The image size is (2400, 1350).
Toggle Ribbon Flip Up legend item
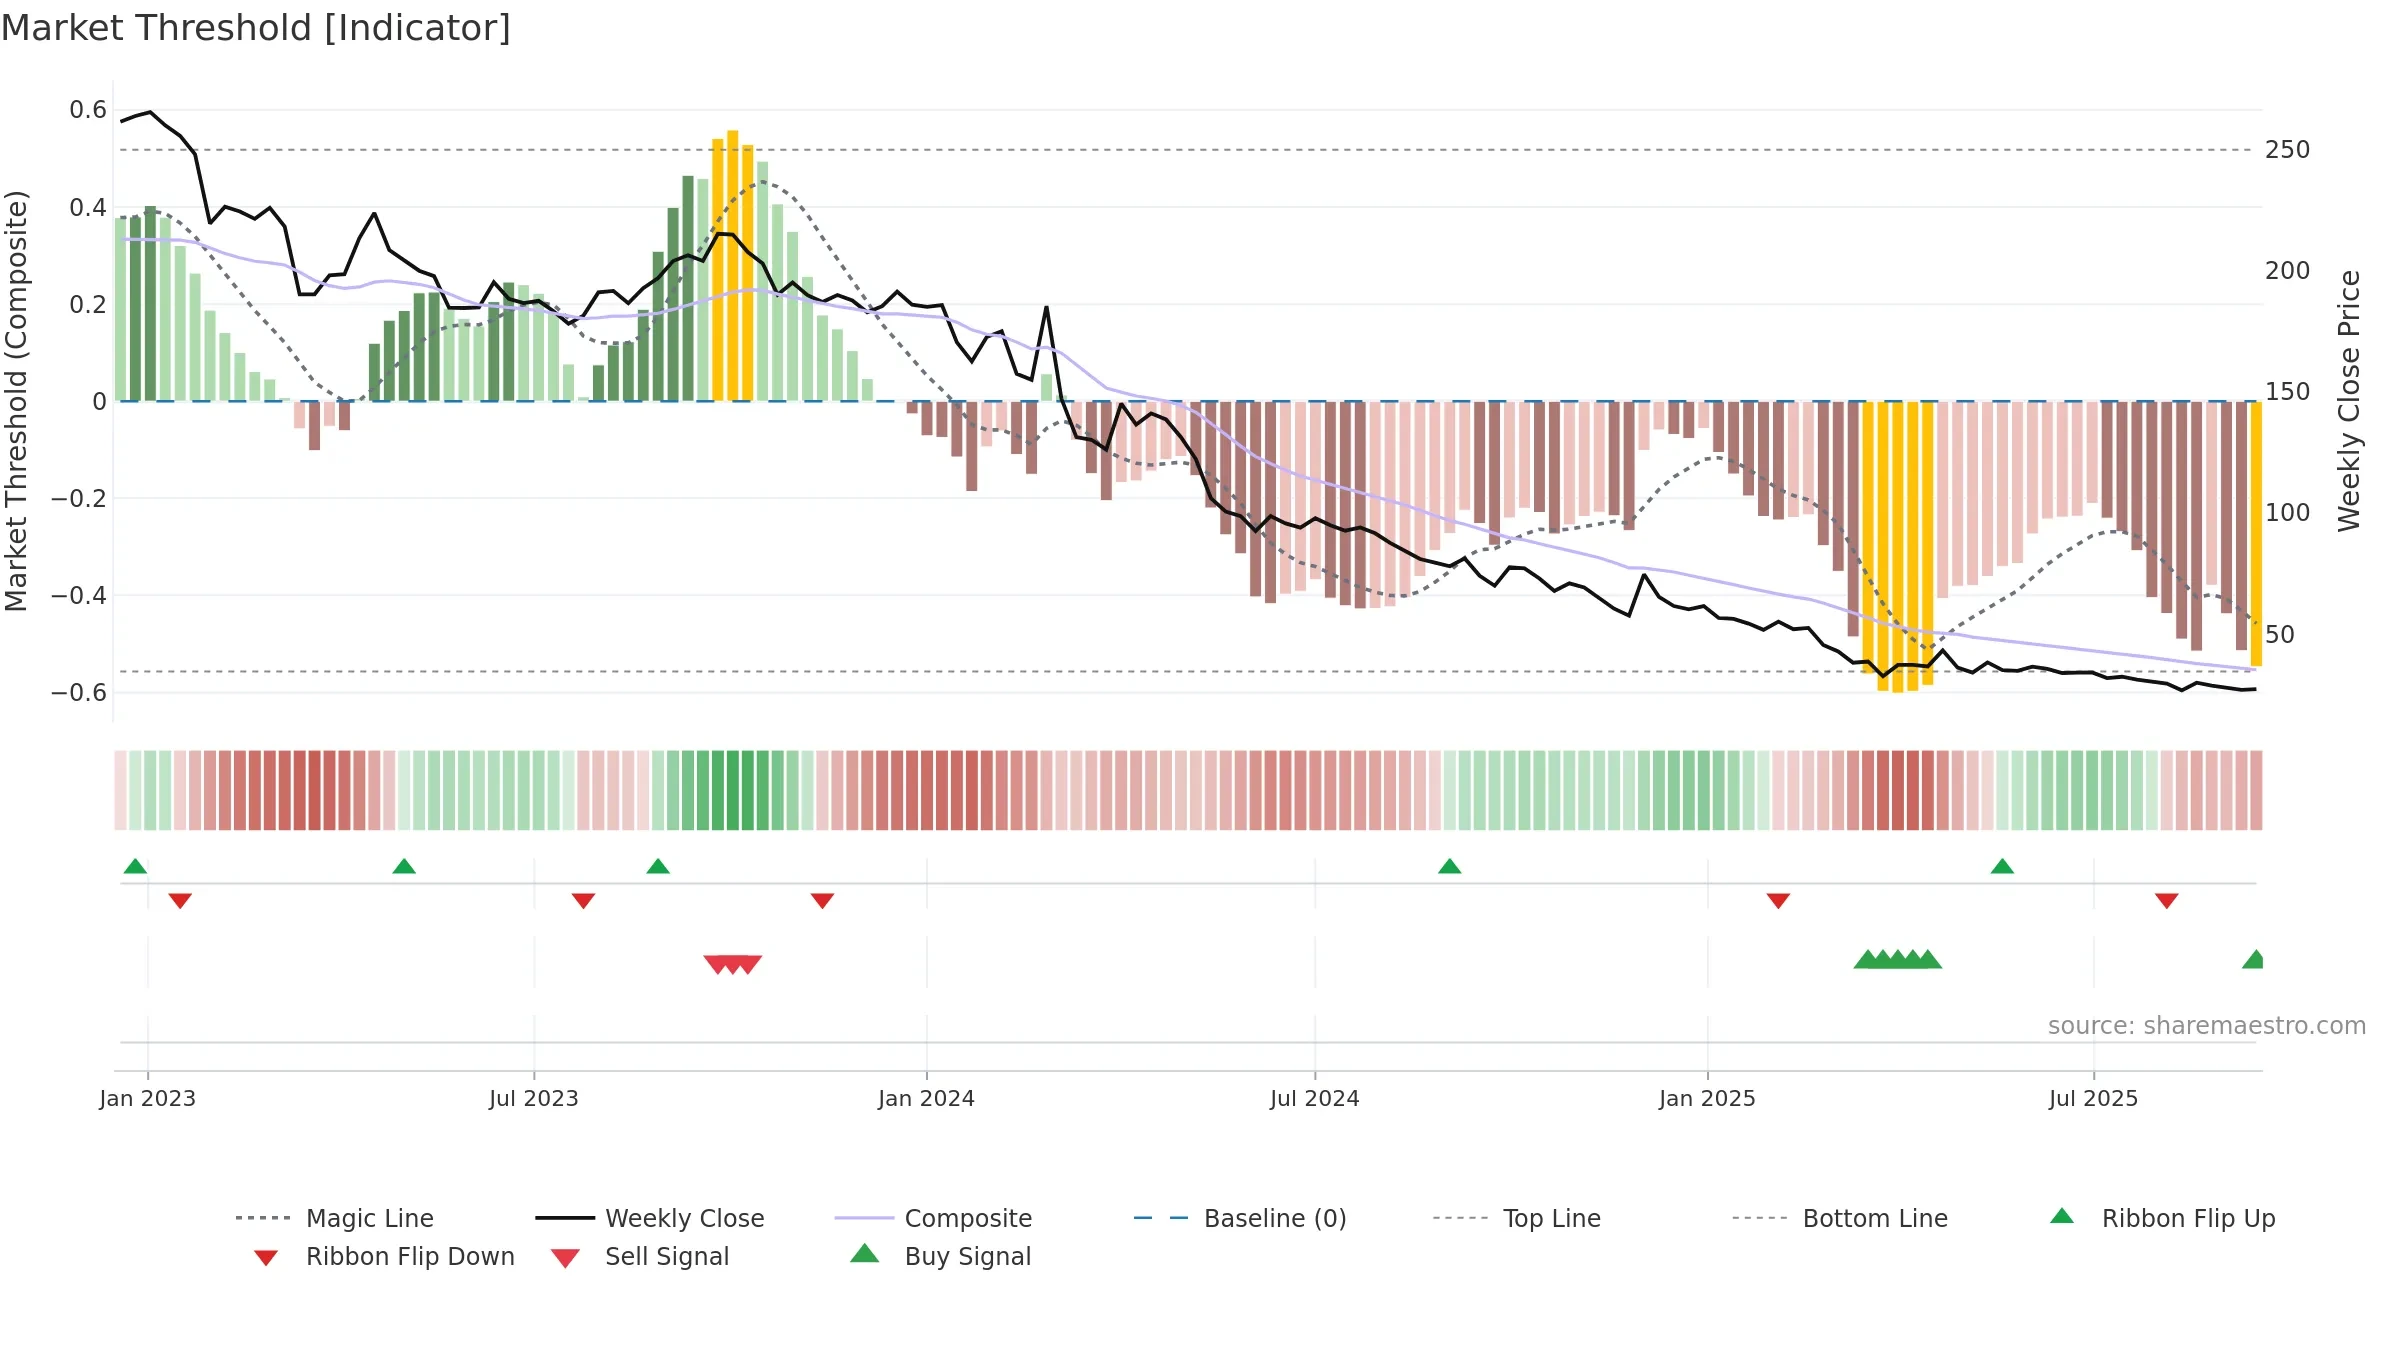pyautogui.click(x=2162, y=1218)
